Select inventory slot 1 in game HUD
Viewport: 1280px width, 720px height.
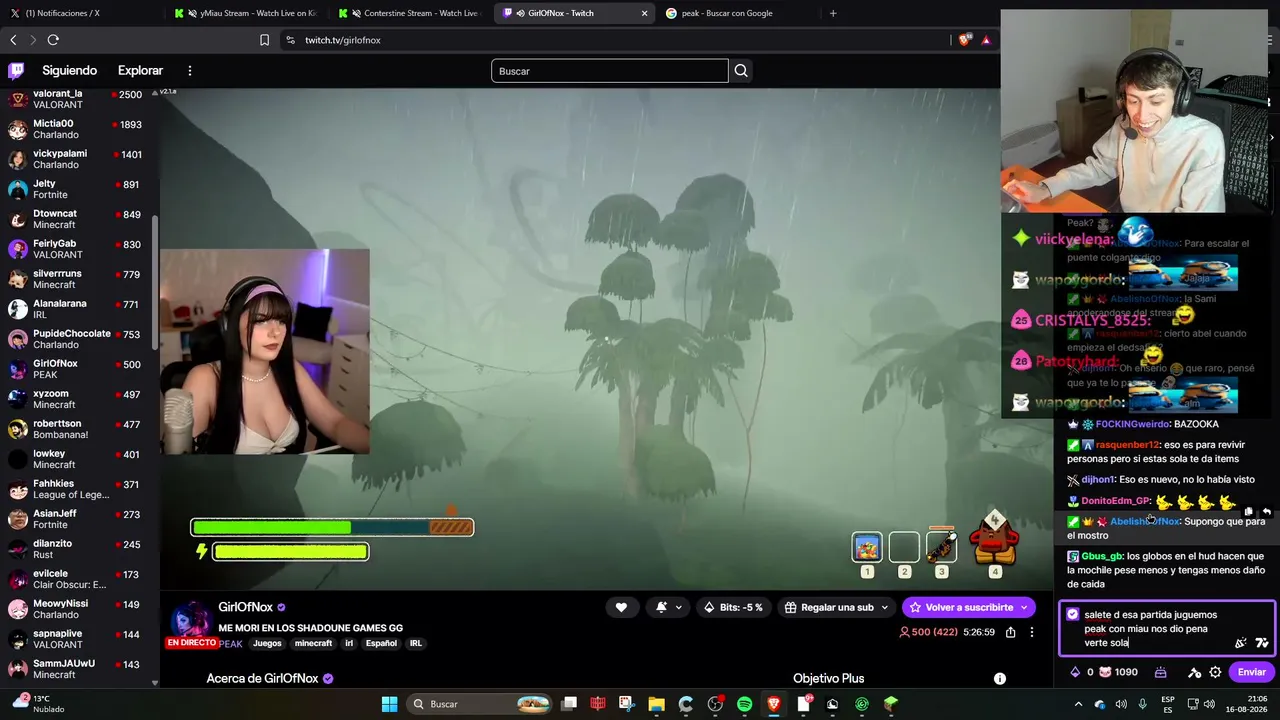tap(867, 547)
